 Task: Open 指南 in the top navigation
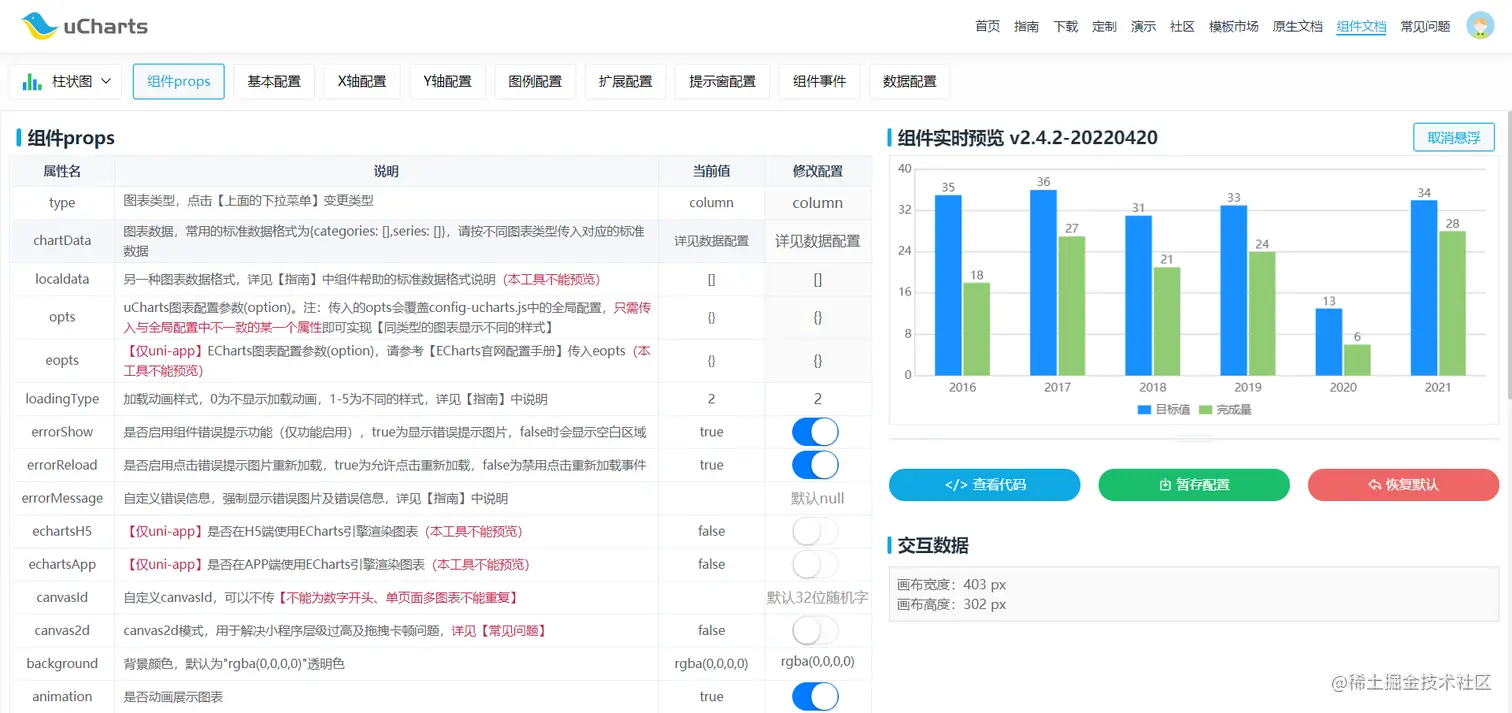click(1026, 27)
